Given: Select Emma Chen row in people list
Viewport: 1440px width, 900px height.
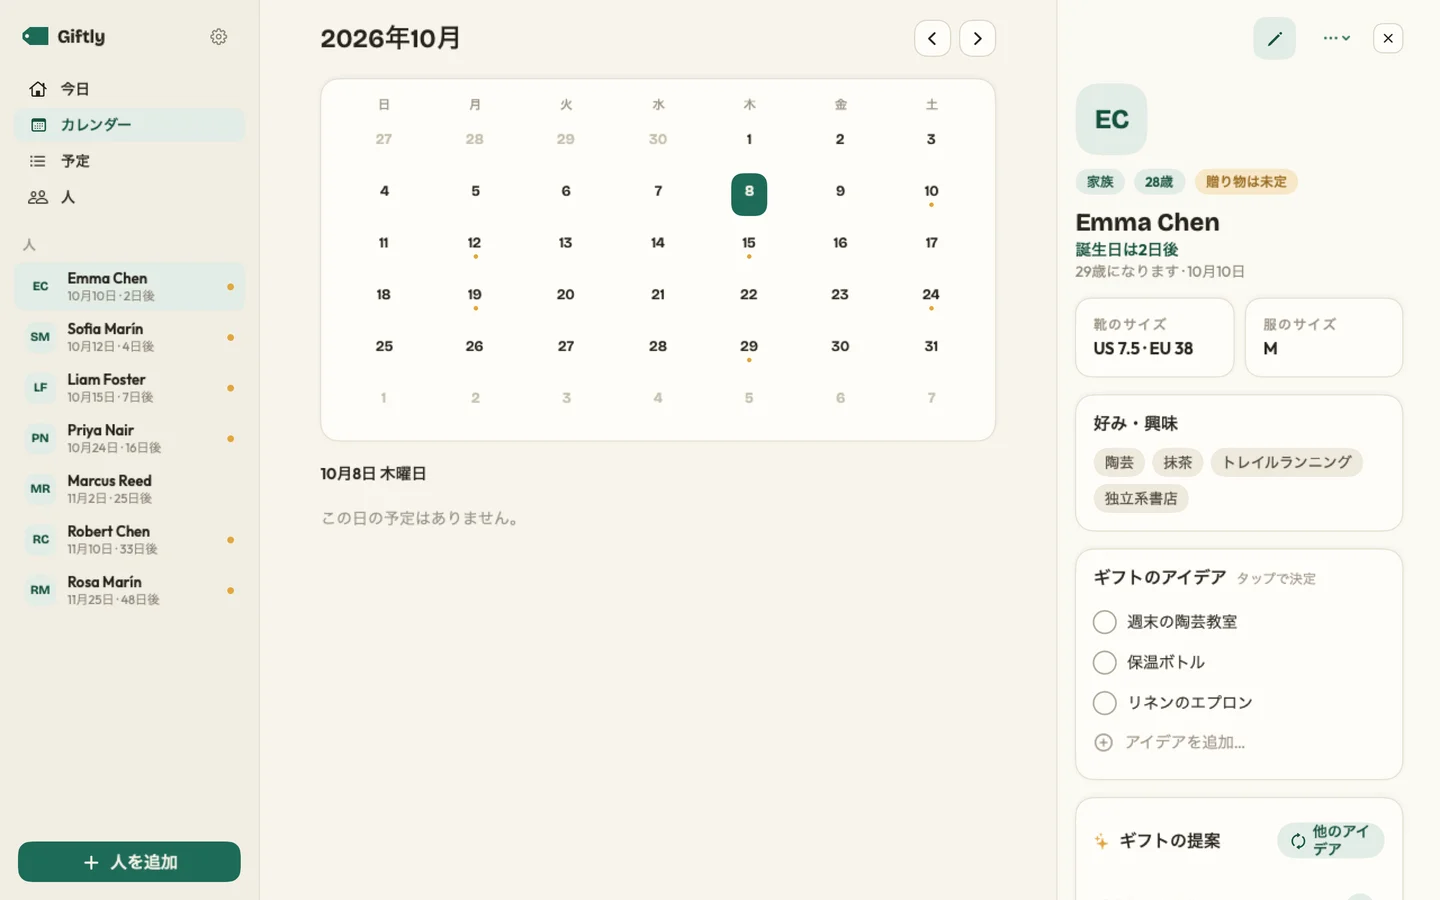Looking at the screenshot, I should (129, 287).
